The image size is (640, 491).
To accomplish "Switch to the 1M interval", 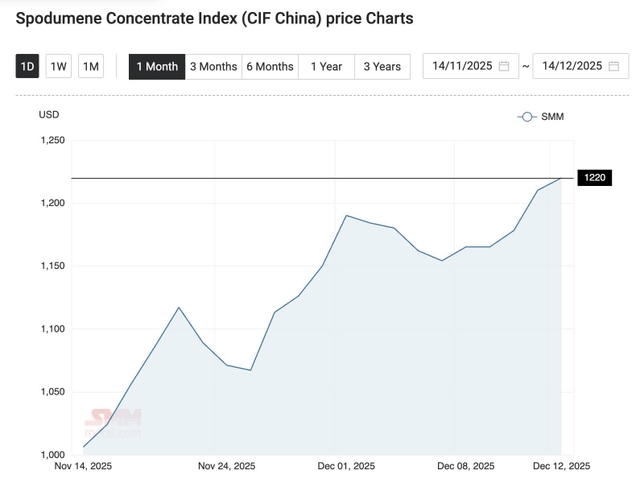I will point(91,66).
